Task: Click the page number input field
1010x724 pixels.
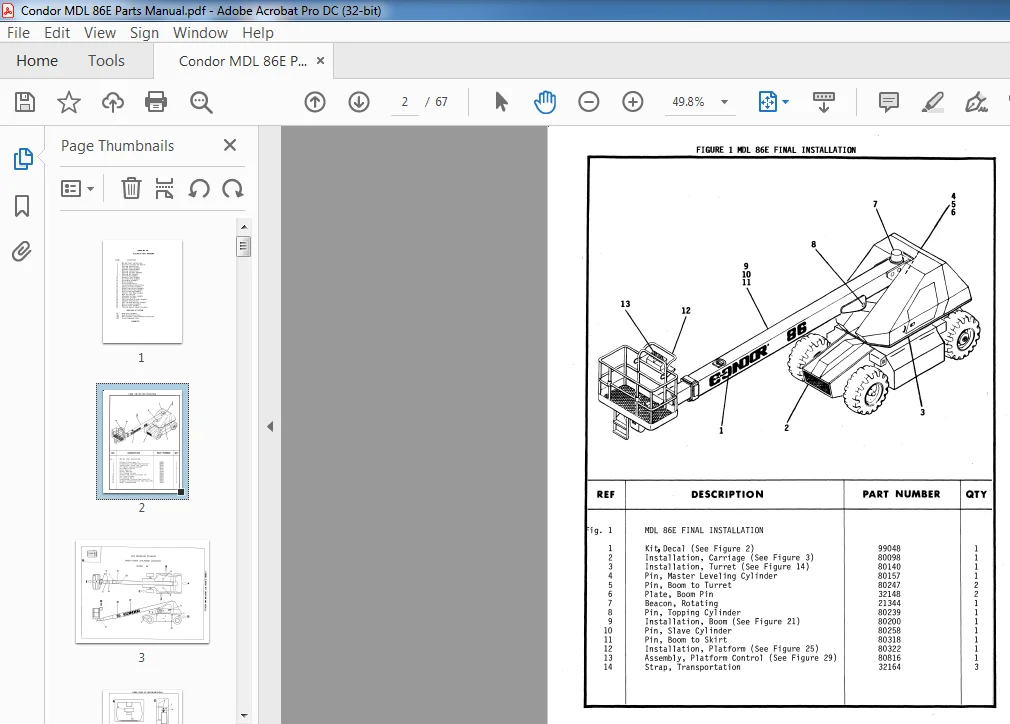Action: pos(405,102)
